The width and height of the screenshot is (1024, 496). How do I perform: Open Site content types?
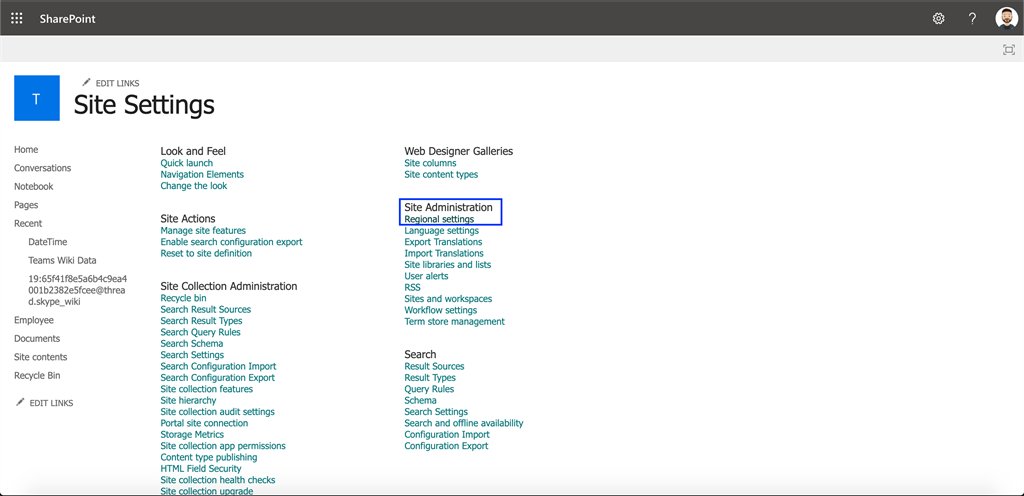441,174
